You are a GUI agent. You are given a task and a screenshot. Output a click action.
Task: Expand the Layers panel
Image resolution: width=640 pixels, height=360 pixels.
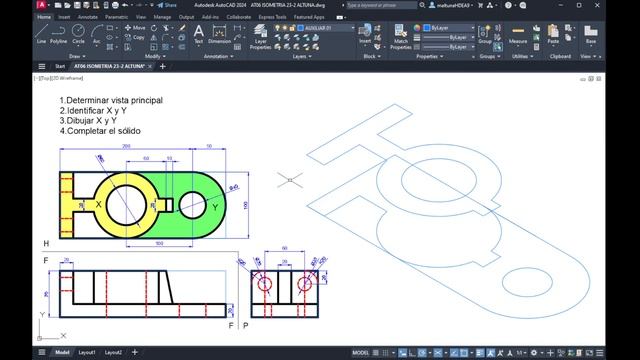(302, 56)
